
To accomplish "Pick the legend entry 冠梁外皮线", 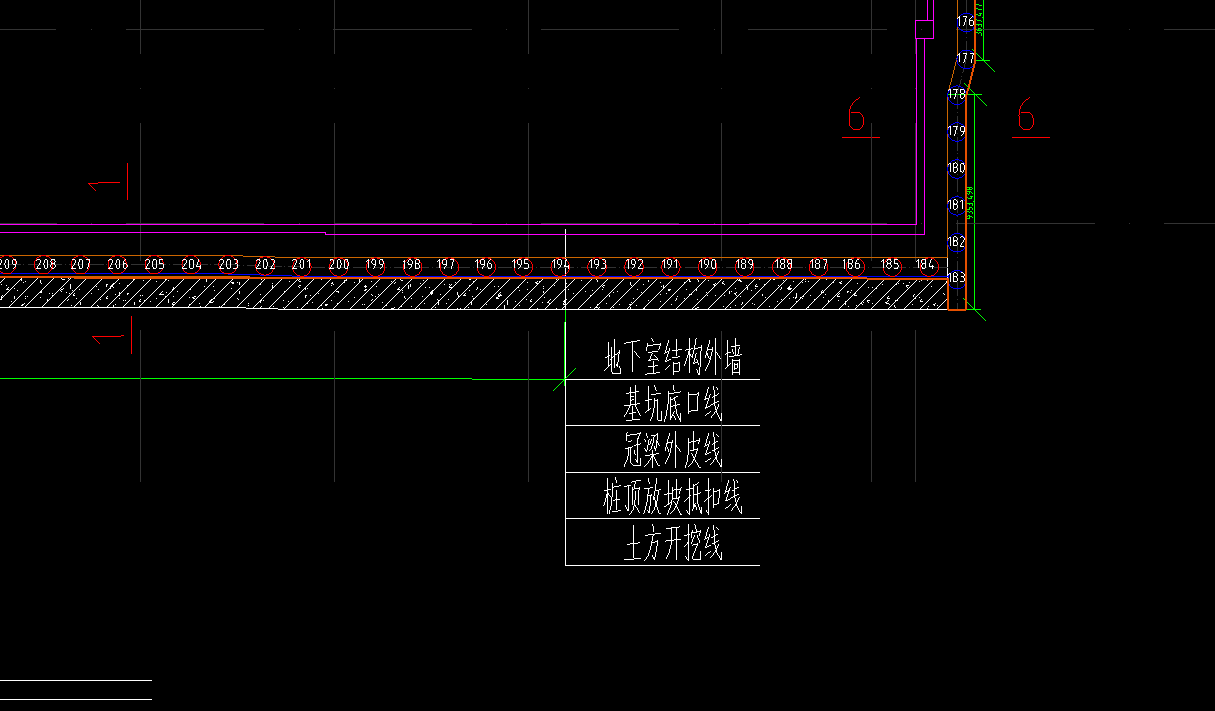I will coord(673,452).
